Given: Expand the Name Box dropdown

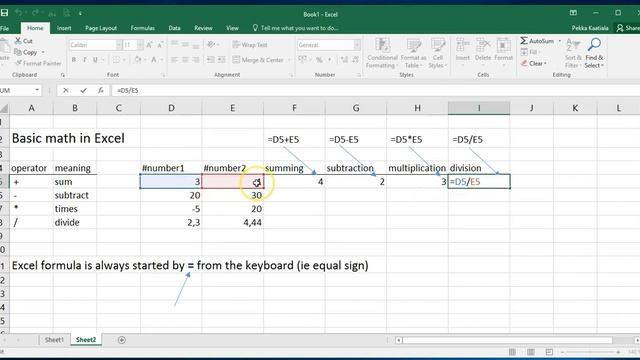Looking at the screenshot, I should 37,90.
